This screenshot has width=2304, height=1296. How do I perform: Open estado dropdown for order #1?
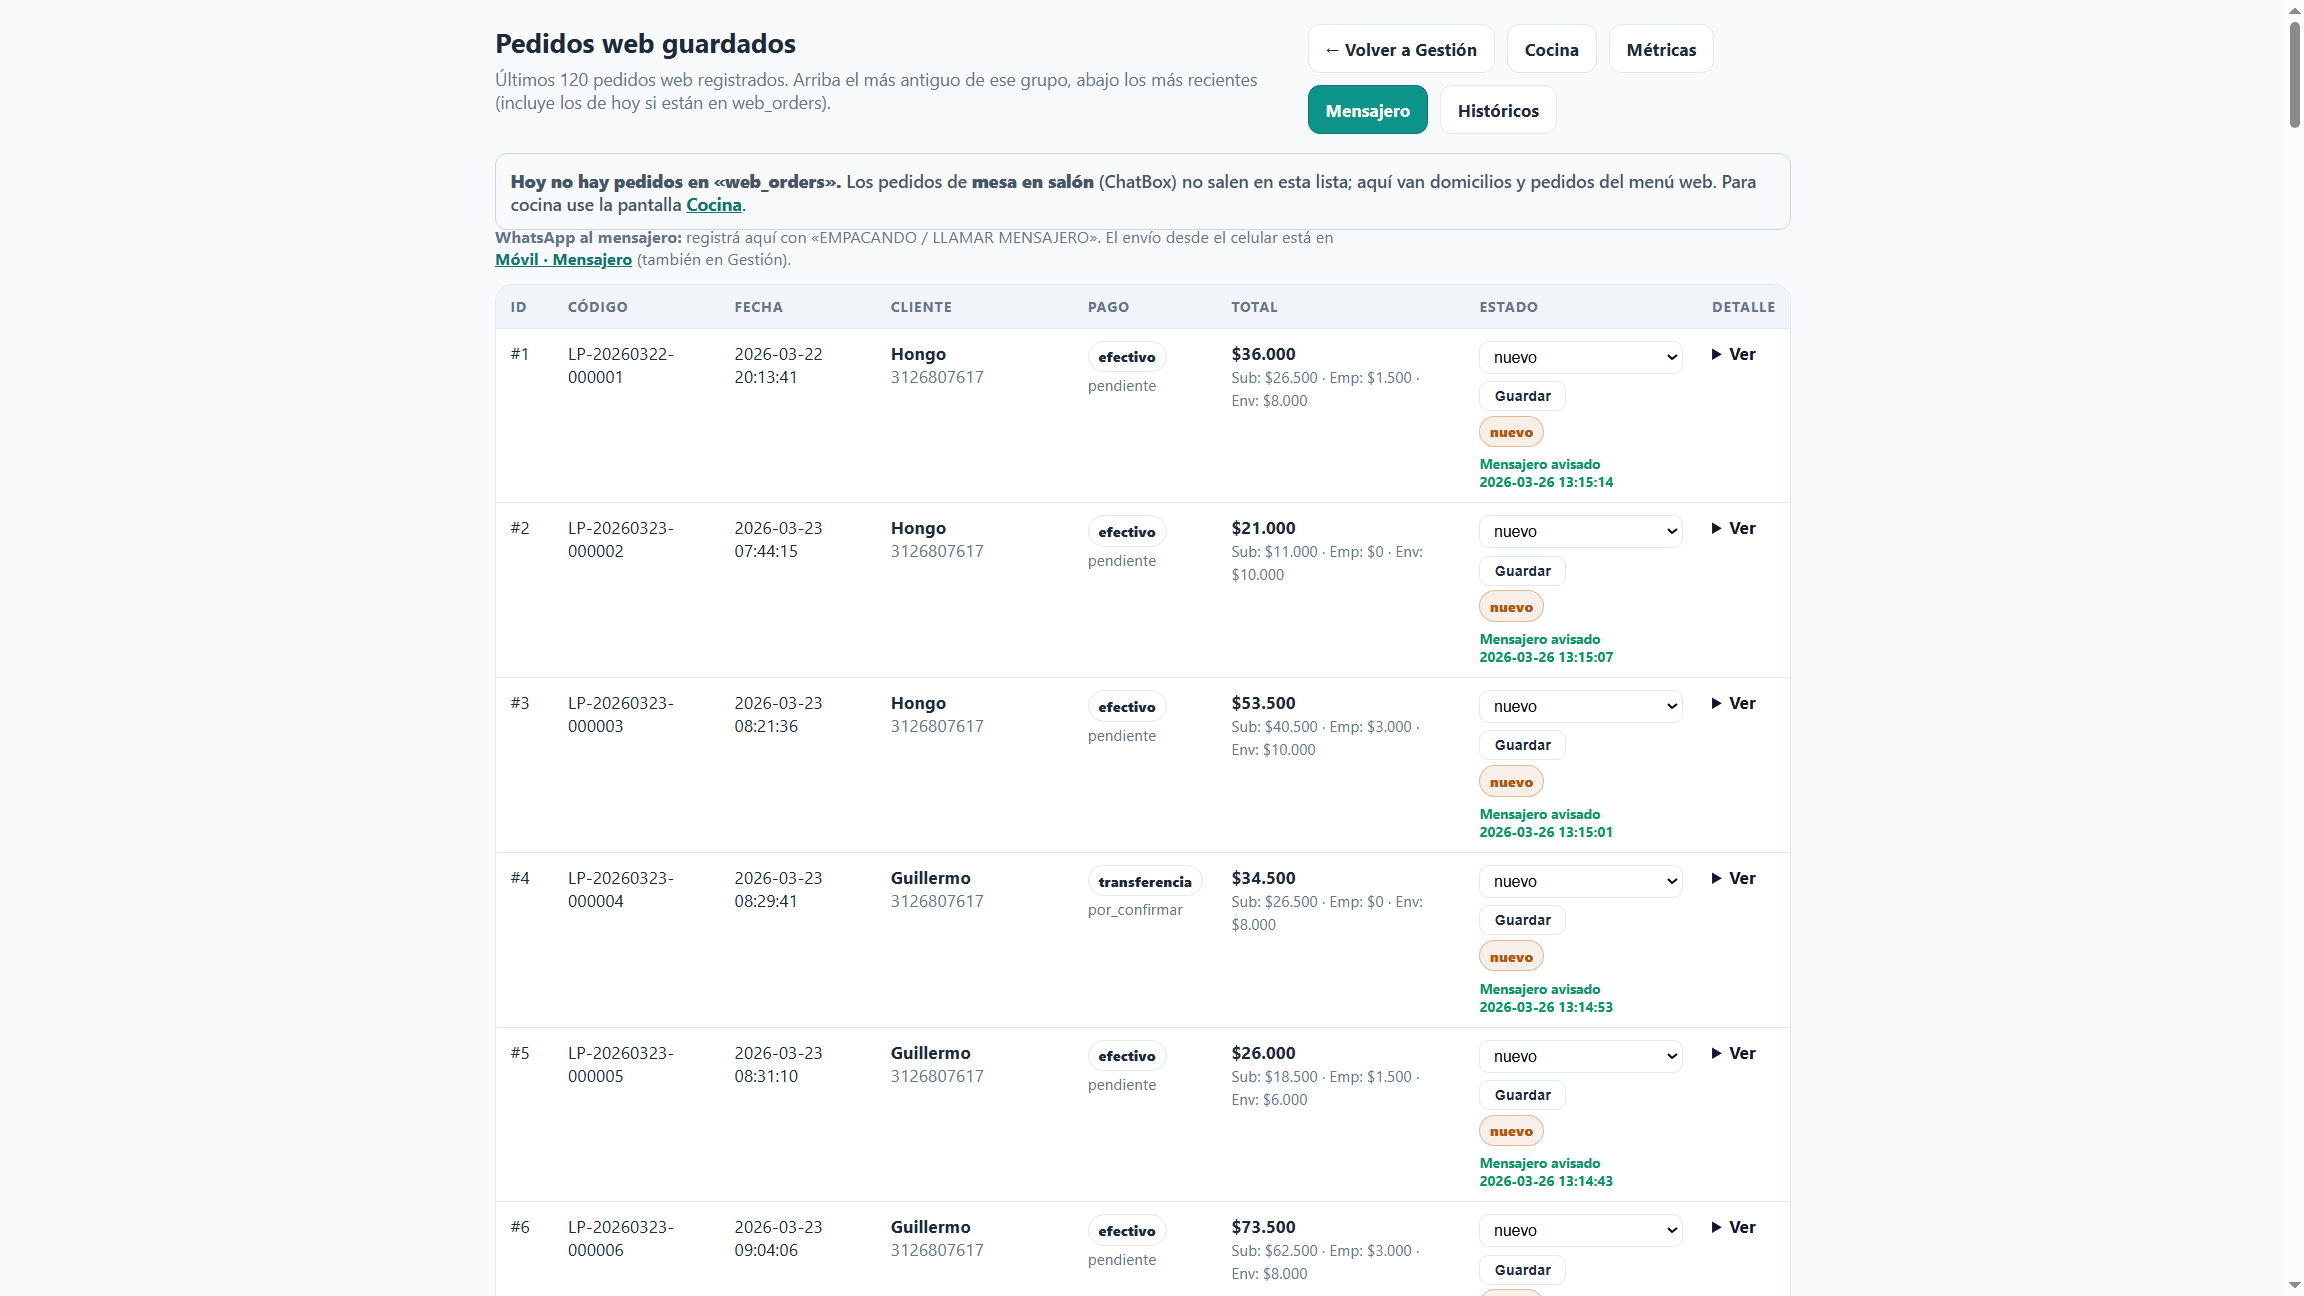tap(1580, 357)
